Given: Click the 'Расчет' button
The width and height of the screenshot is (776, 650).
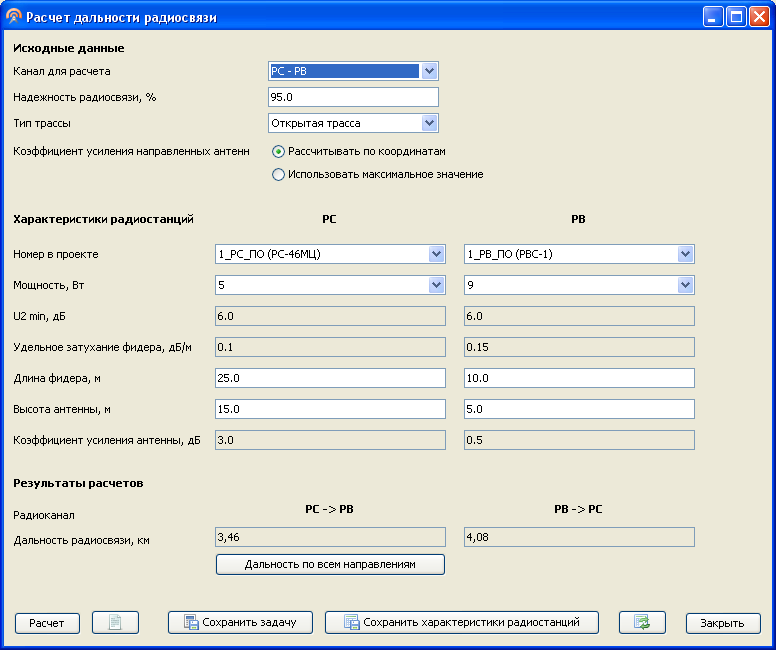Looking at the screenshot, I should (x=48, y=623).
